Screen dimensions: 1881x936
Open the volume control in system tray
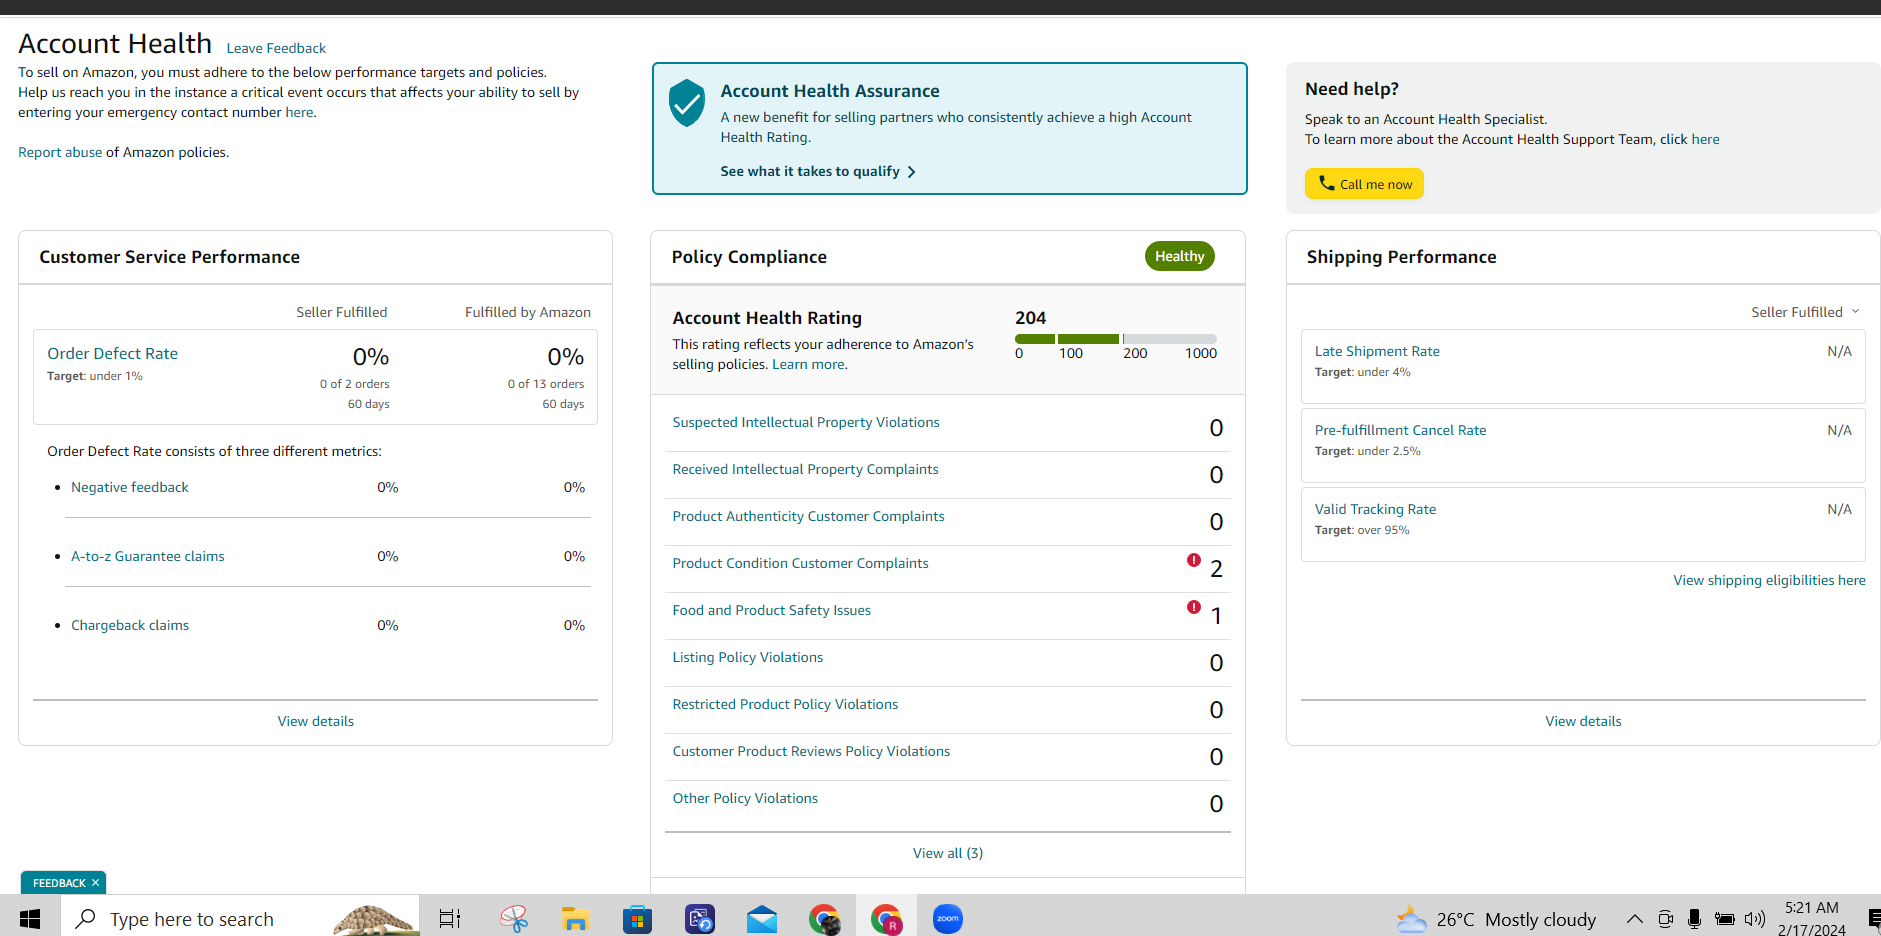(x=1755, y=919)
